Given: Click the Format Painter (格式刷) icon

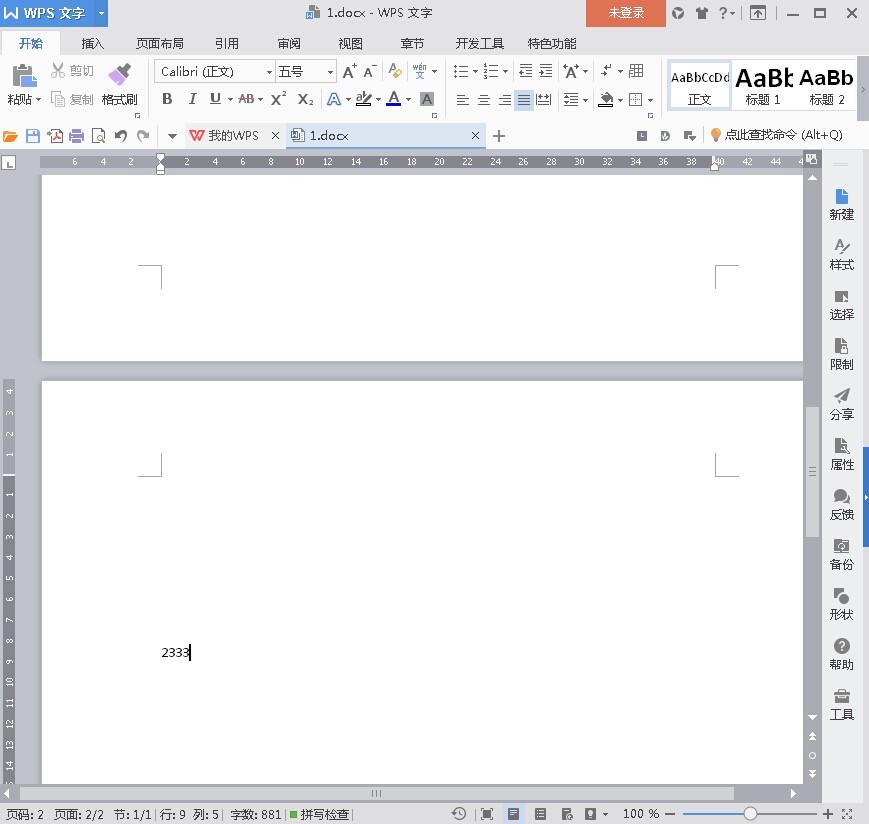Looking at the screenshot, I should click(x=119, y=75).
